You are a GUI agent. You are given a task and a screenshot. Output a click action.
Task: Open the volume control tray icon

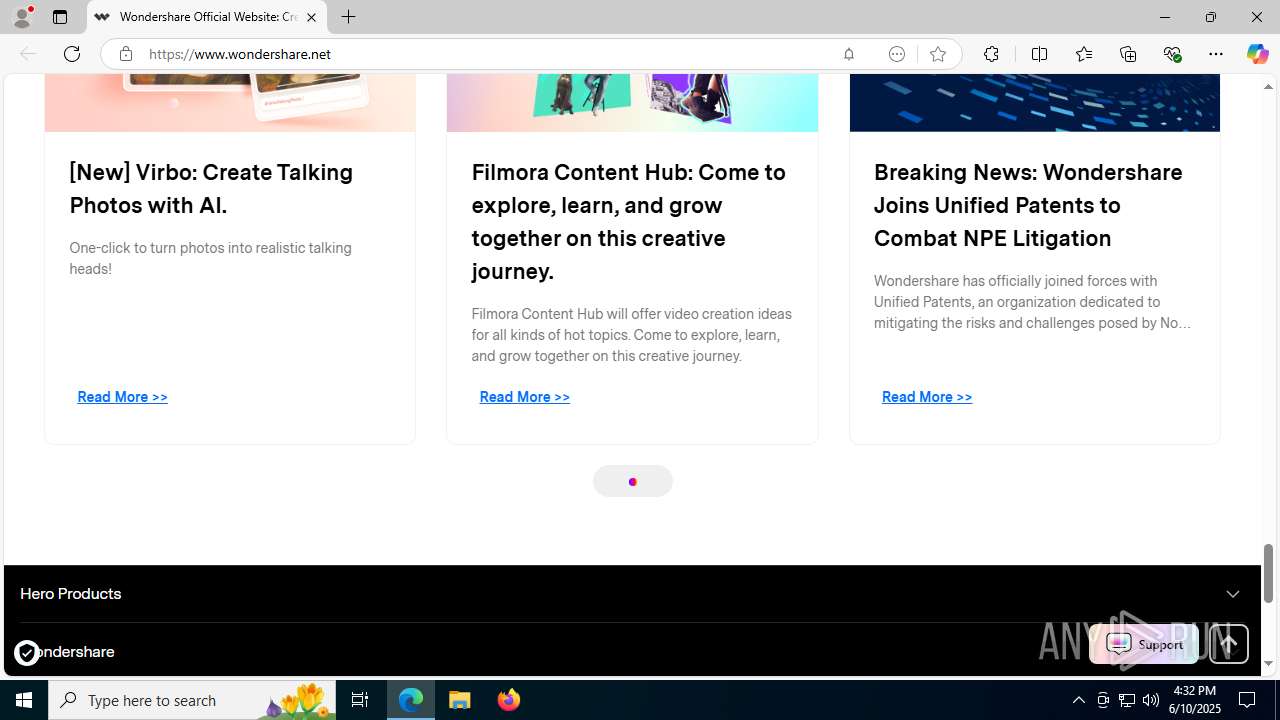1151,700
